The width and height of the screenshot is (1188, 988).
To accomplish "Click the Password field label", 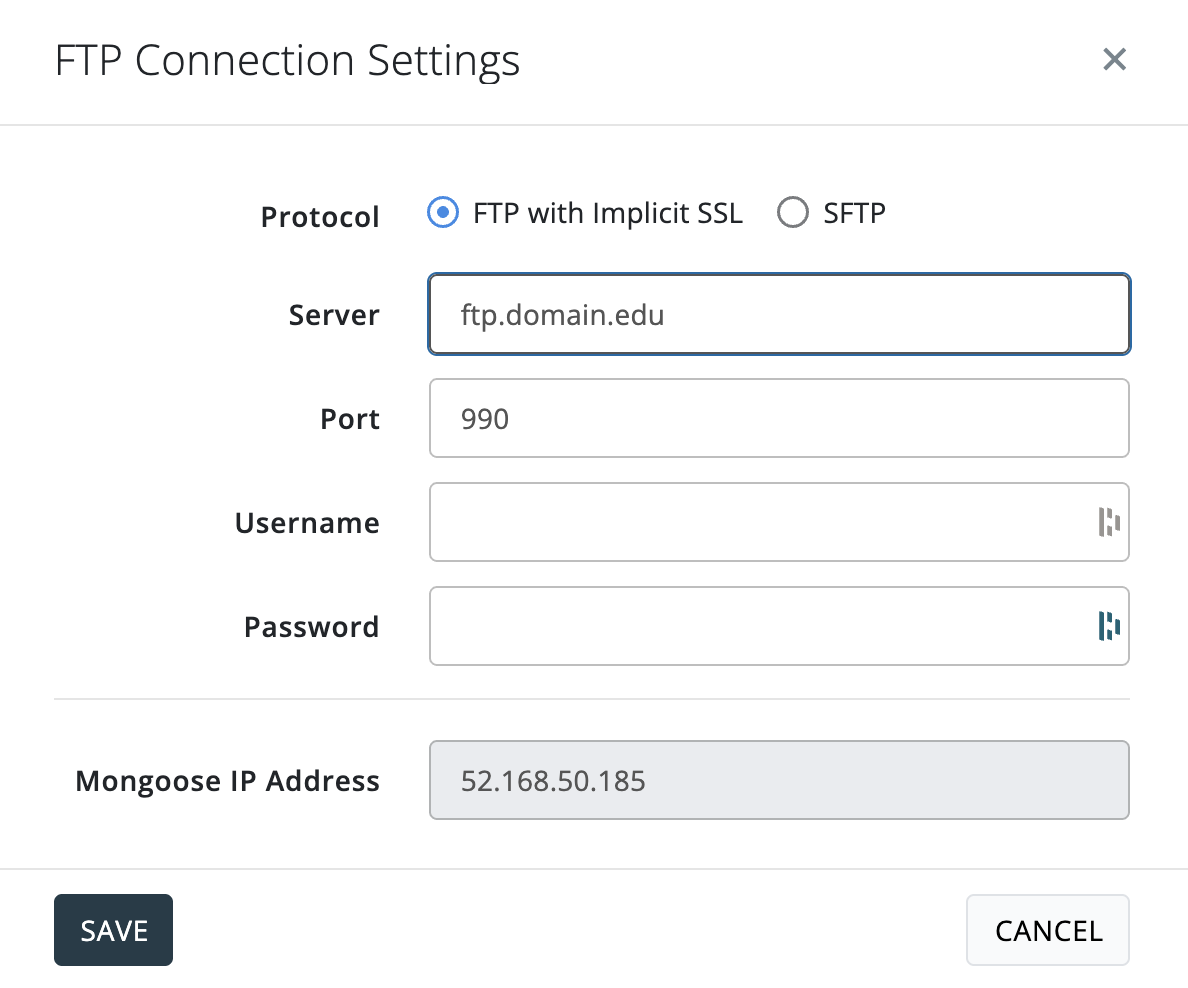I will click(x=311, y=627).
